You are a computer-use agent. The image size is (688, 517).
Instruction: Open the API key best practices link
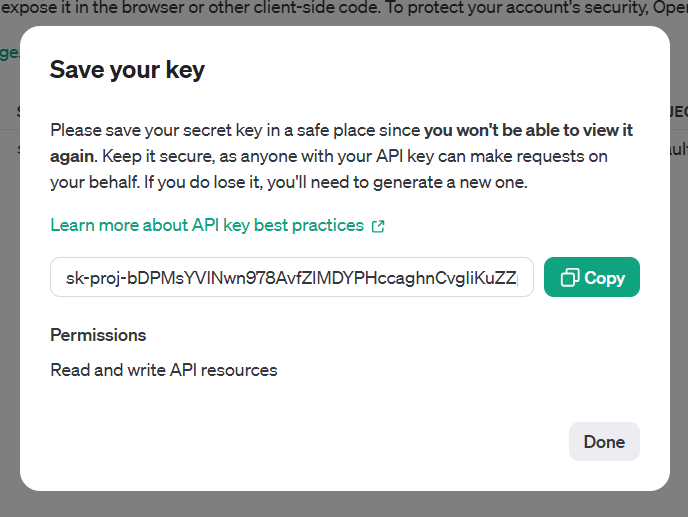tap(207, 225)
